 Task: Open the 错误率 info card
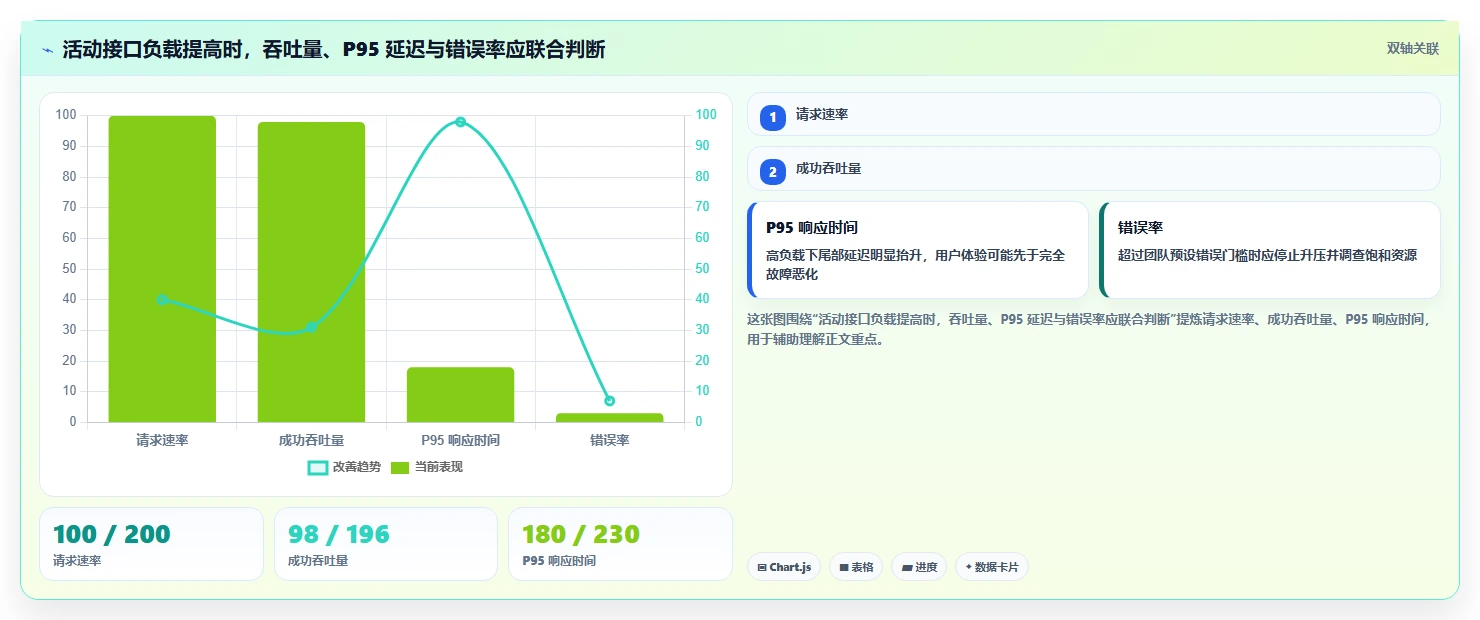pyautogui.click(x=1269, y=250)
